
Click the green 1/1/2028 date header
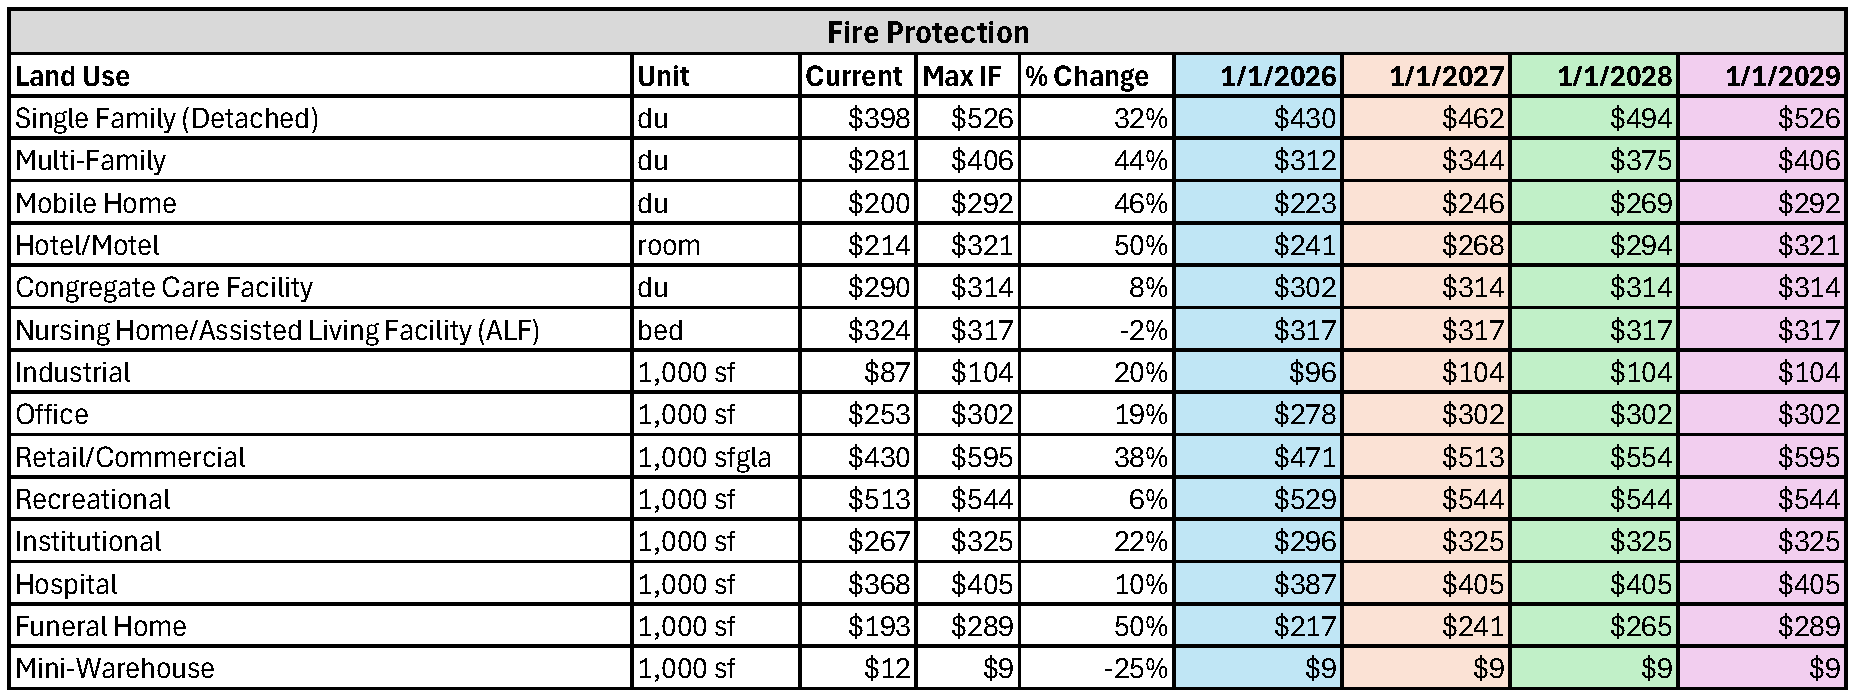tap(1614, 76)
